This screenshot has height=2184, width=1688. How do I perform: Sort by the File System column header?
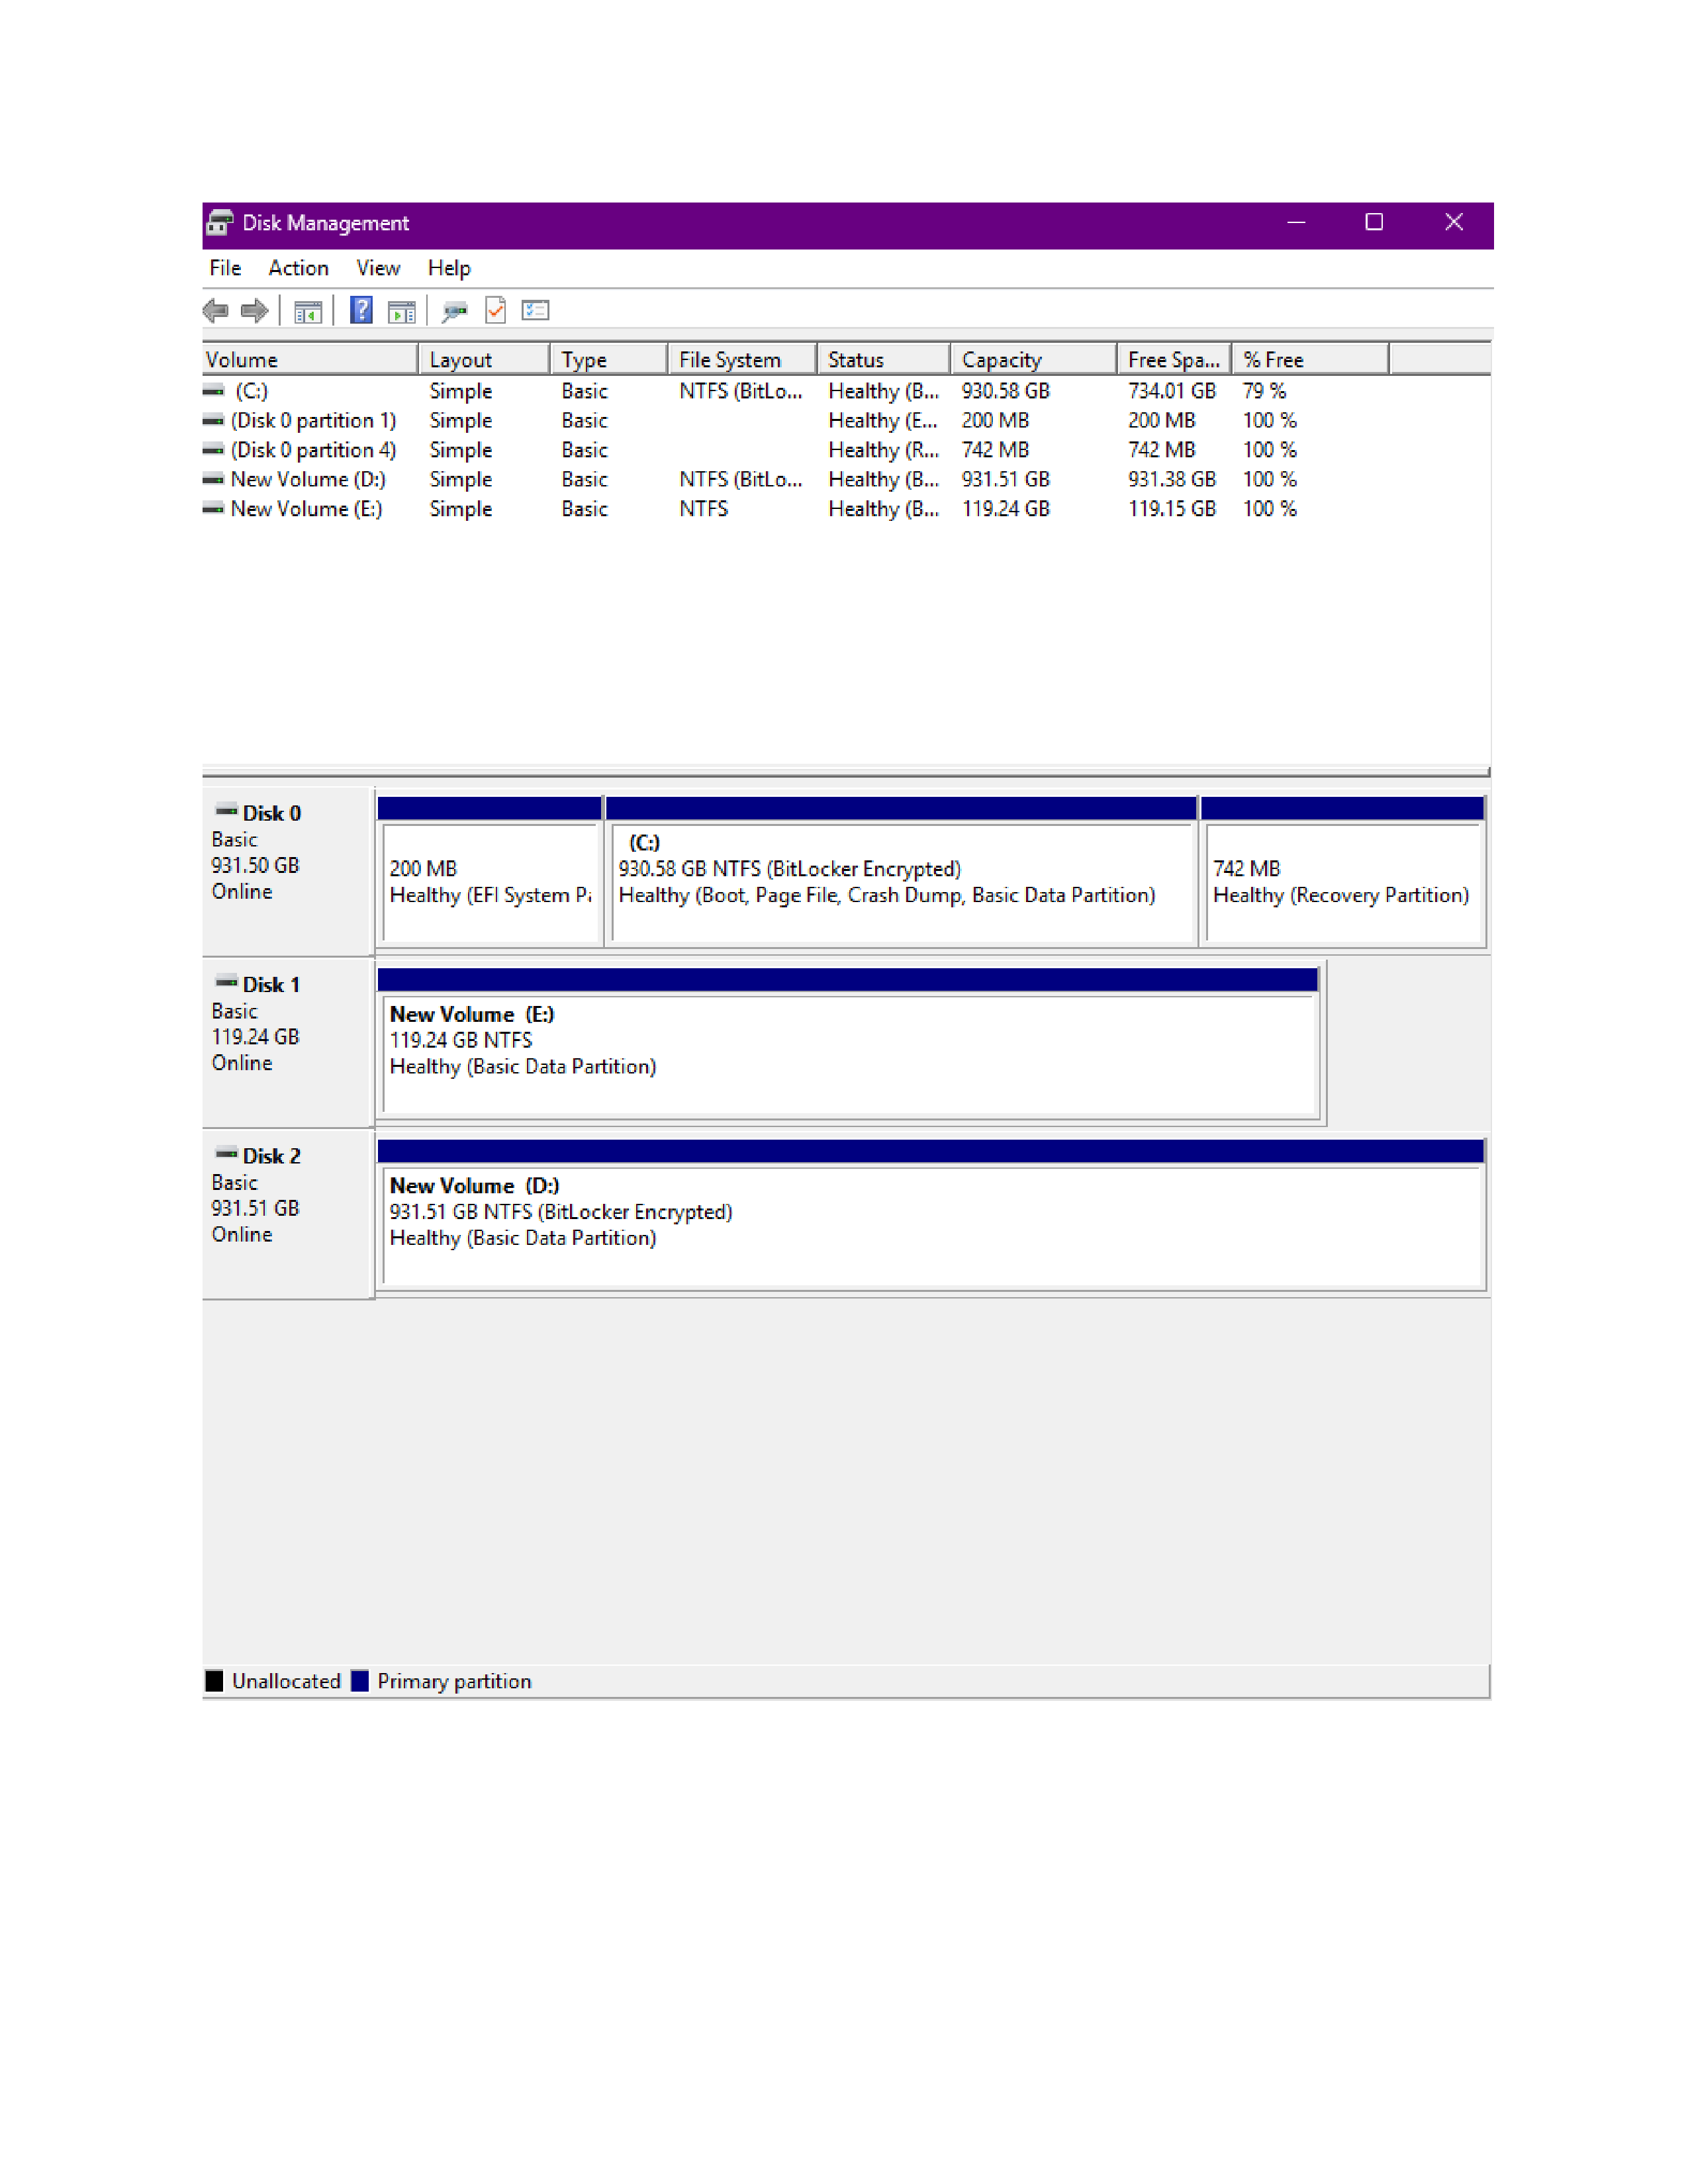(x=743, y=360)
